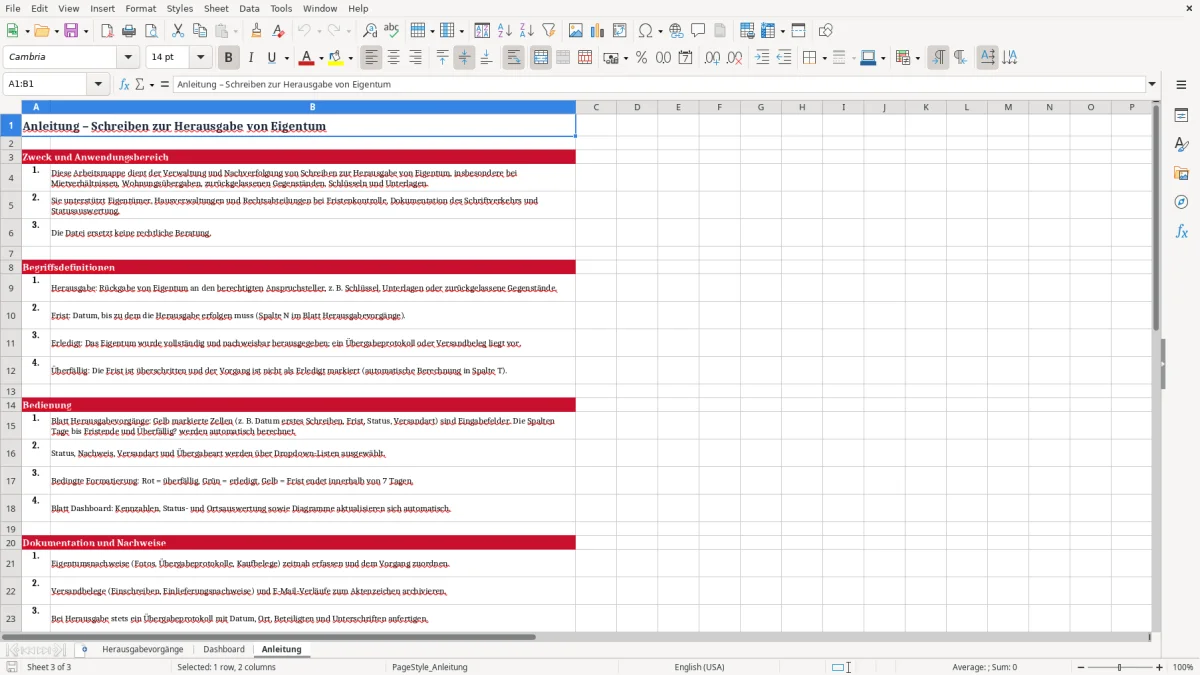Image resolution: width=1200 pixels, height=675 pixels.
Task: Center the cell content vertically
Action: 464,58
